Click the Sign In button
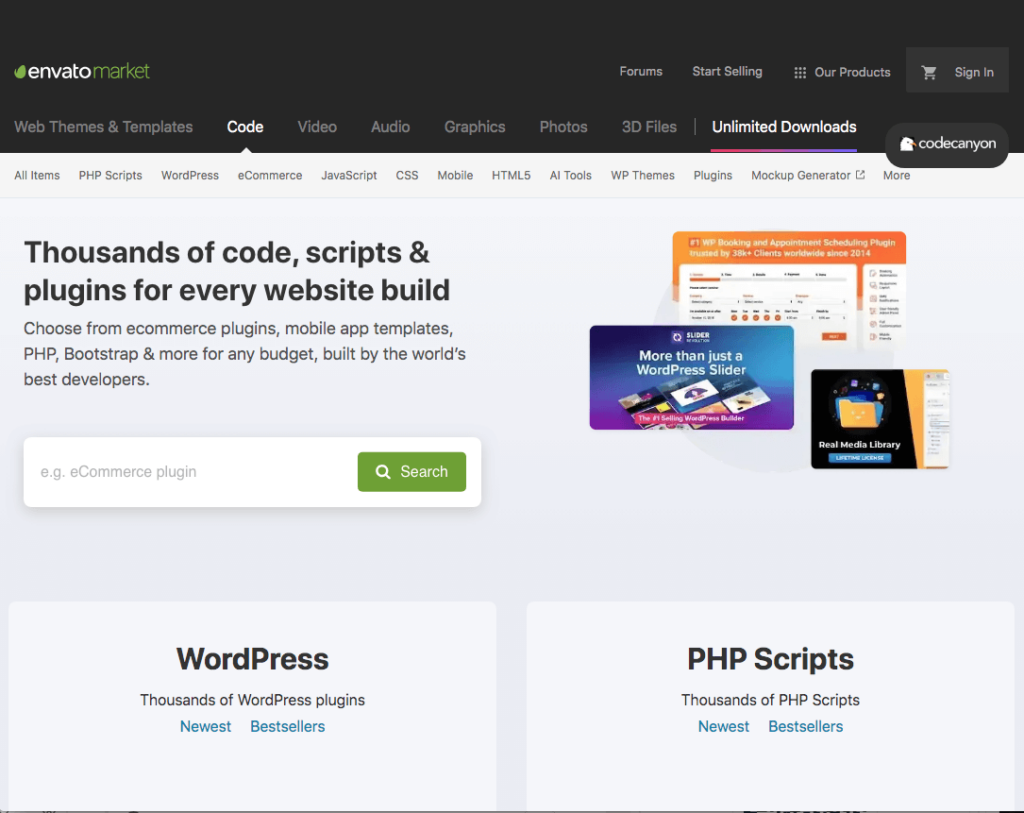This screenshot has width=1024, height=813. coord(974,72)
